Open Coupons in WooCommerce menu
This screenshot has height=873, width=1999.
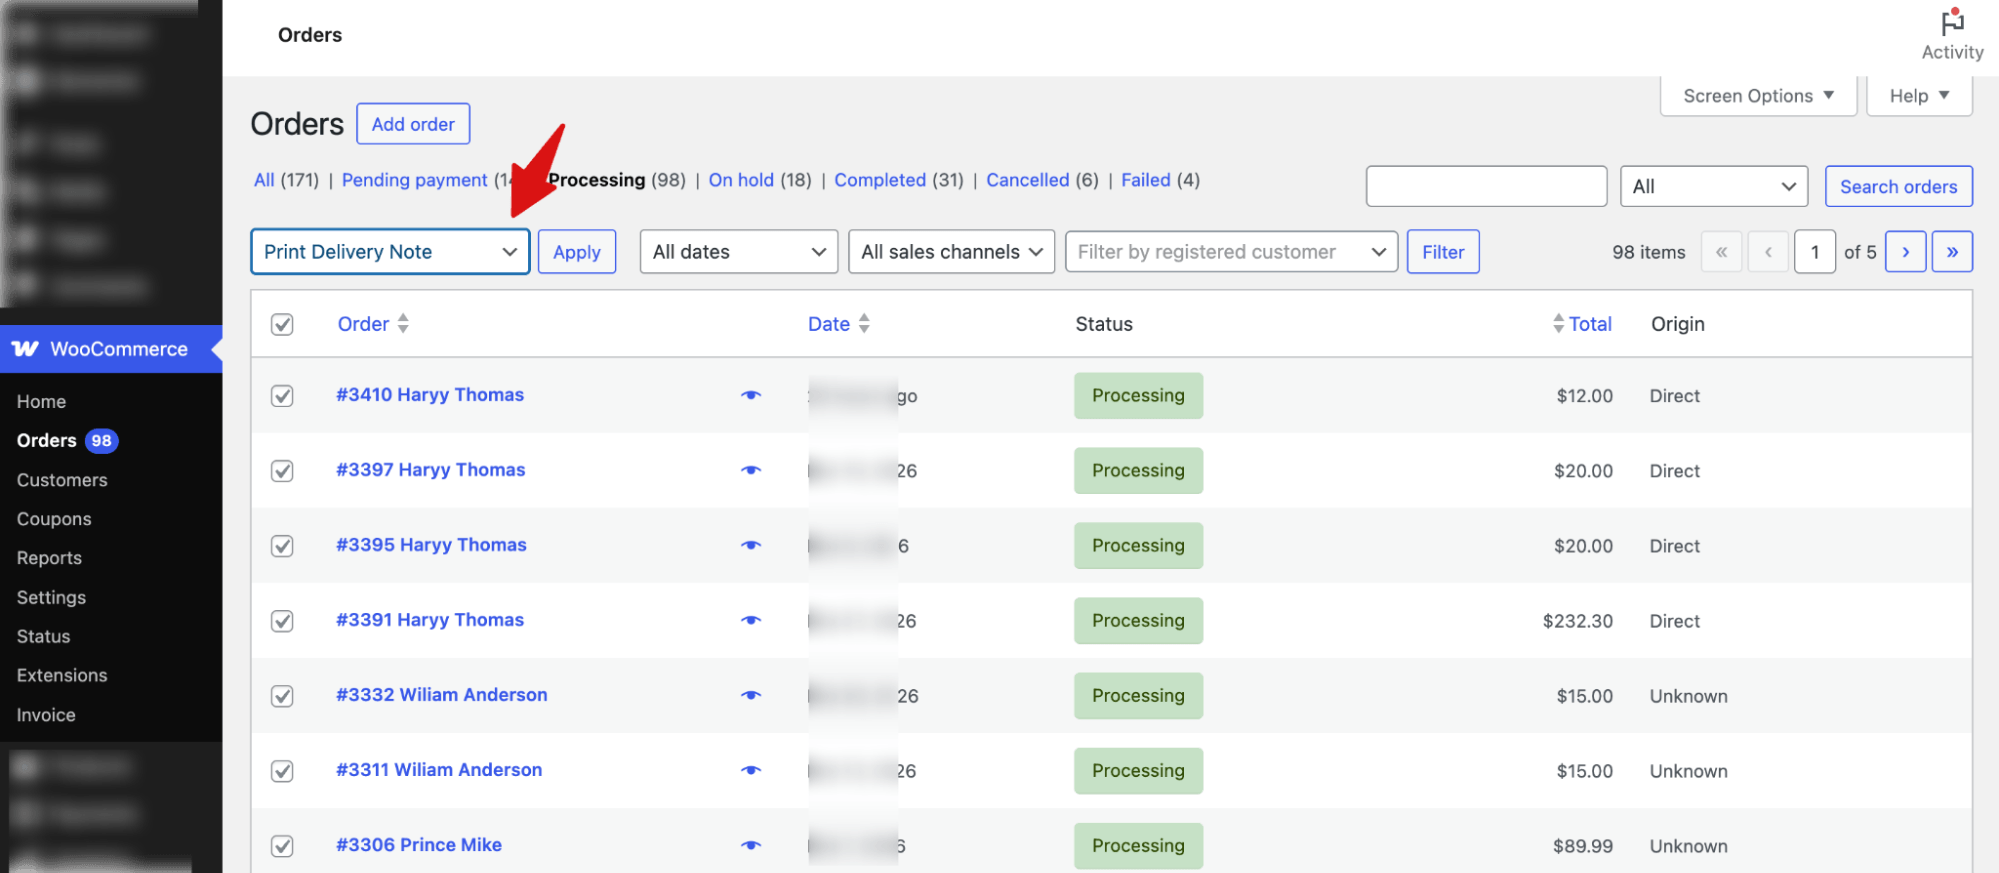coord(54,519)
